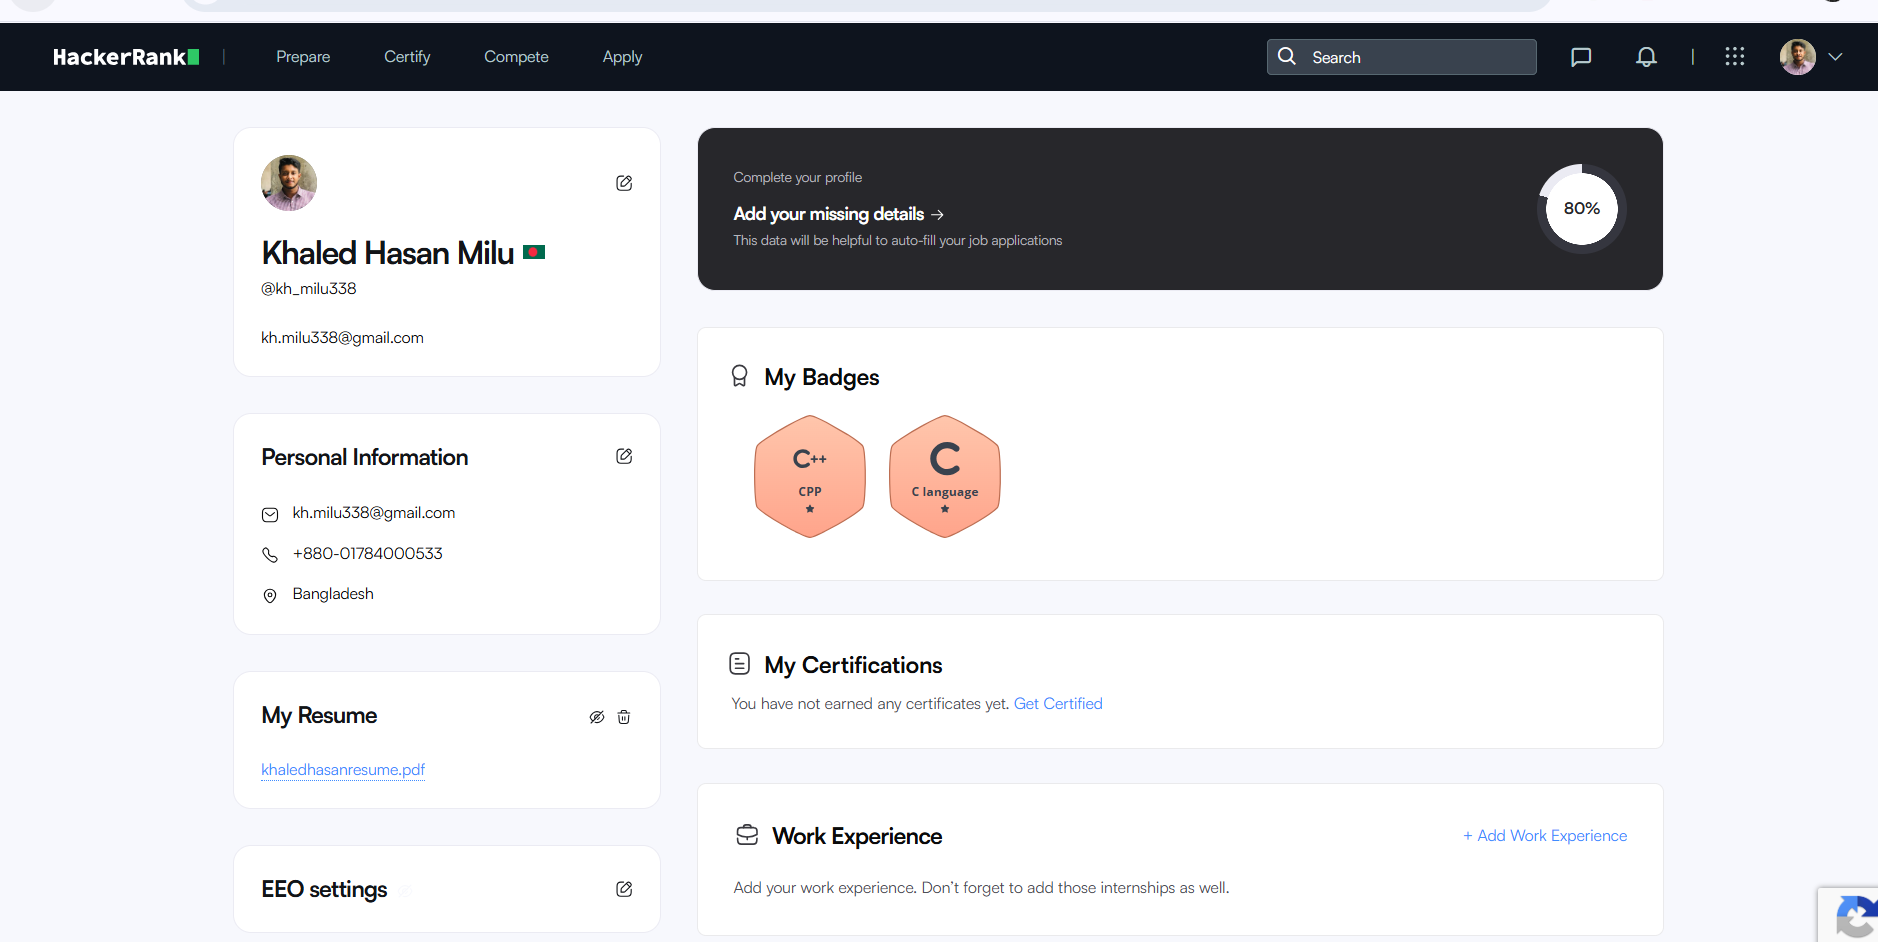Open khaledhasanresume.pdf link
The width and height of the screenshot is (1878, 942).
coord(343,770)
